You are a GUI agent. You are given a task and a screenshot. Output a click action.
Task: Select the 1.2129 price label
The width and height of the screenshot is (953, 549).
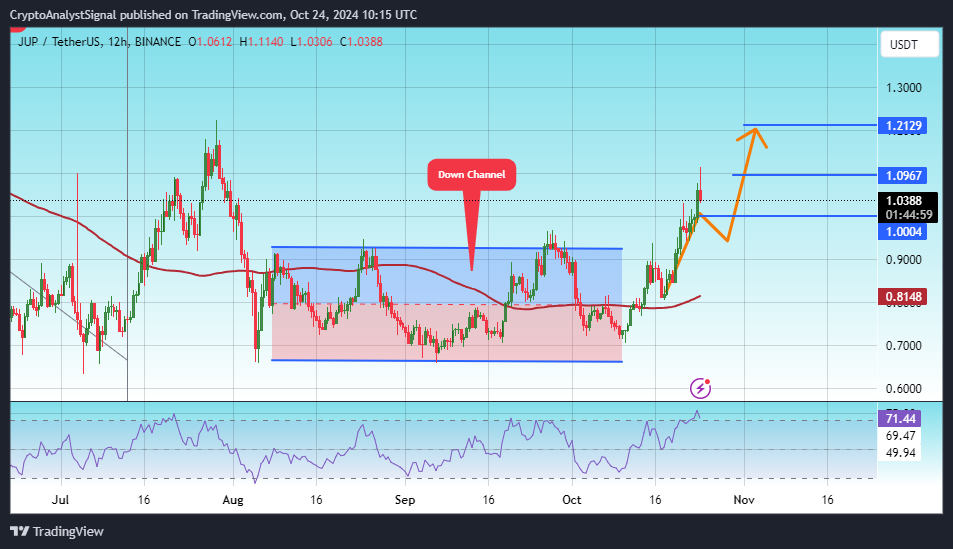[903, 126]
